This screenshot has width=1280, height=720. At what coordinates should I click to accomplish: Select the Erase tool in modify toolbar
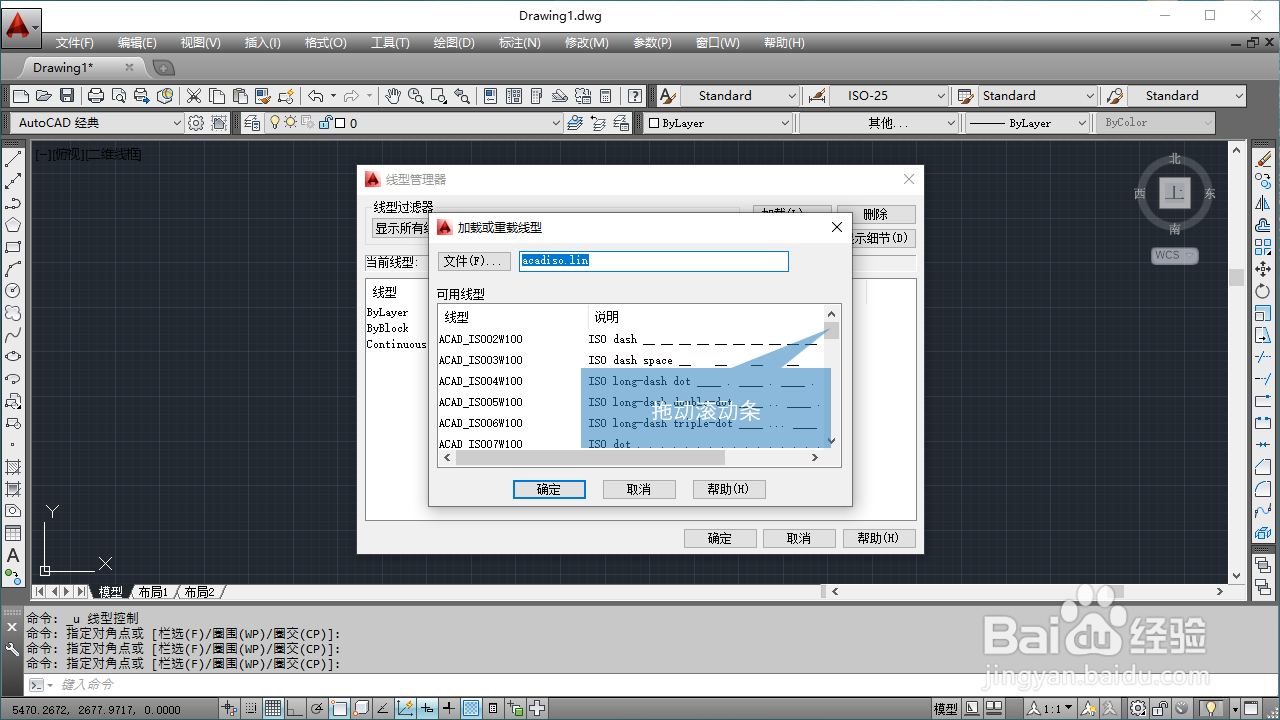(1264, 159)
